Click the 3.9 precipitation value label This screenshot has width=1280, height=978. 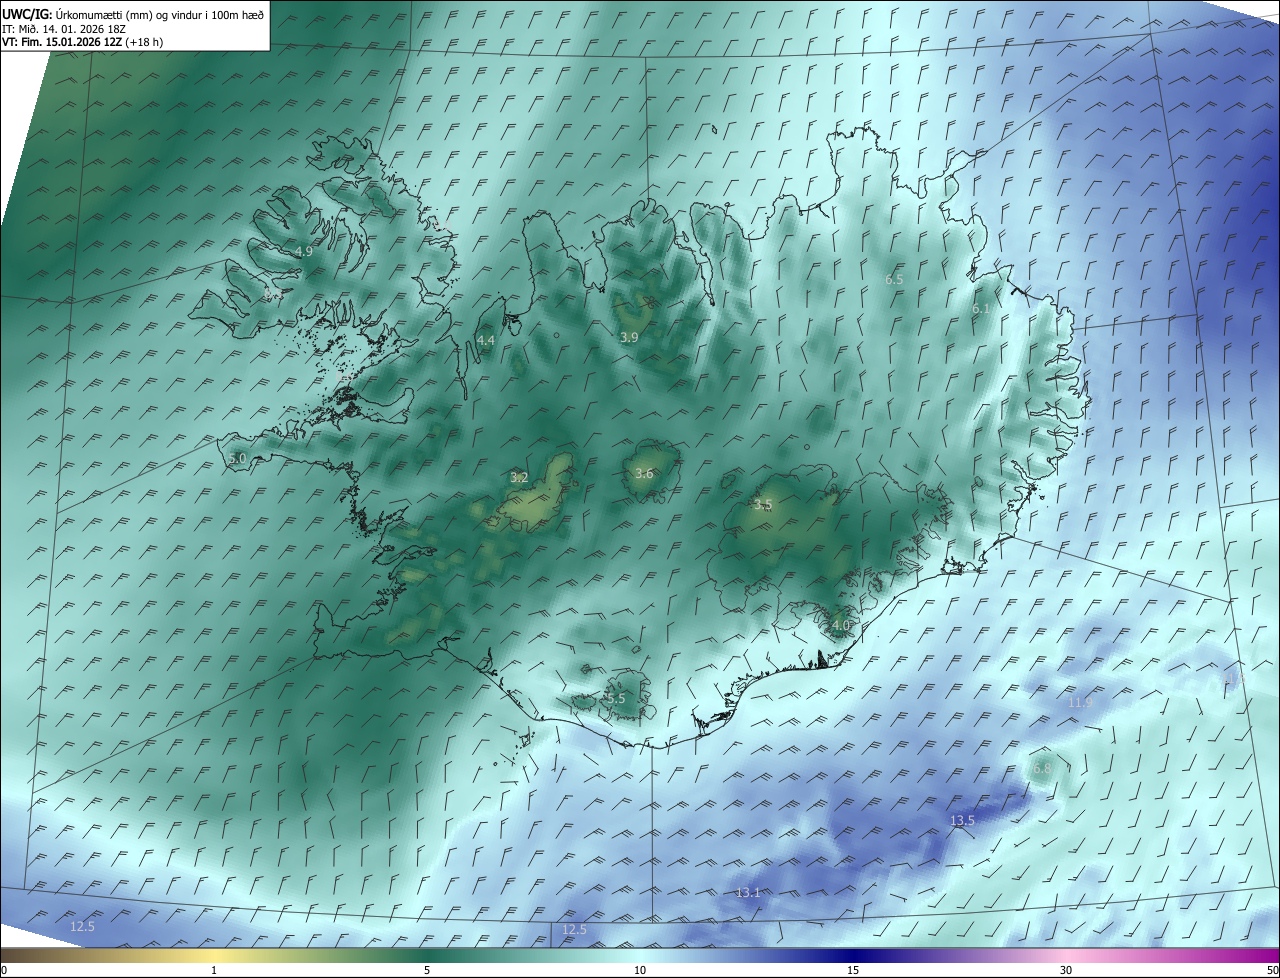[x=629, y=338]
